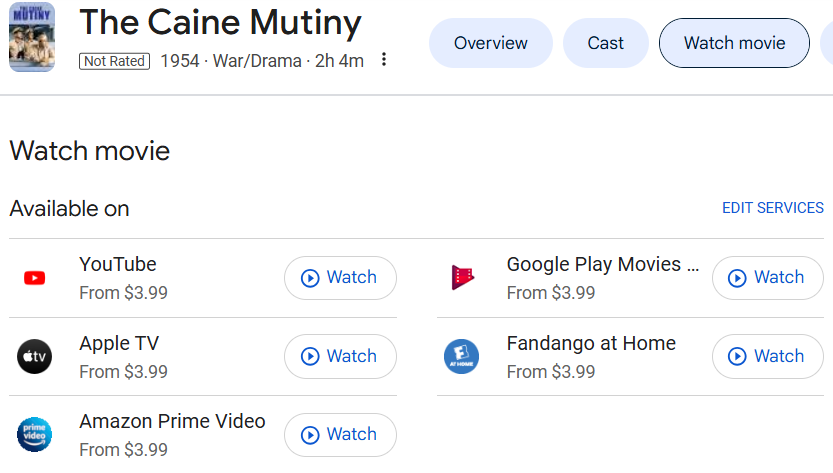Open the Cast tab
833x473 pixels.
pos(605,43)
